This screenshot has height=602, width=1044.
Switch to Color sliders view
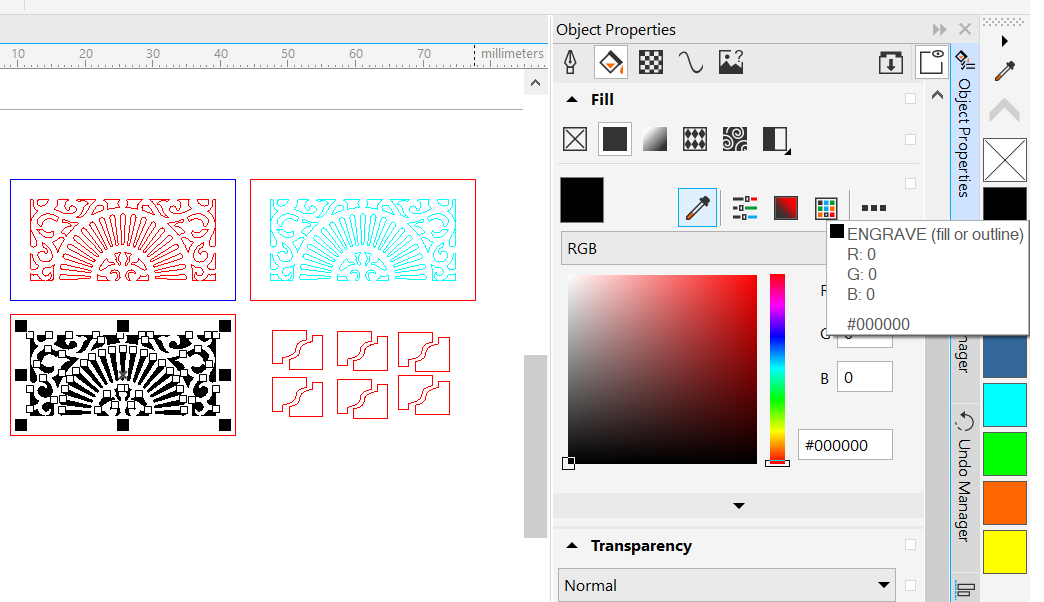[745, 208]
